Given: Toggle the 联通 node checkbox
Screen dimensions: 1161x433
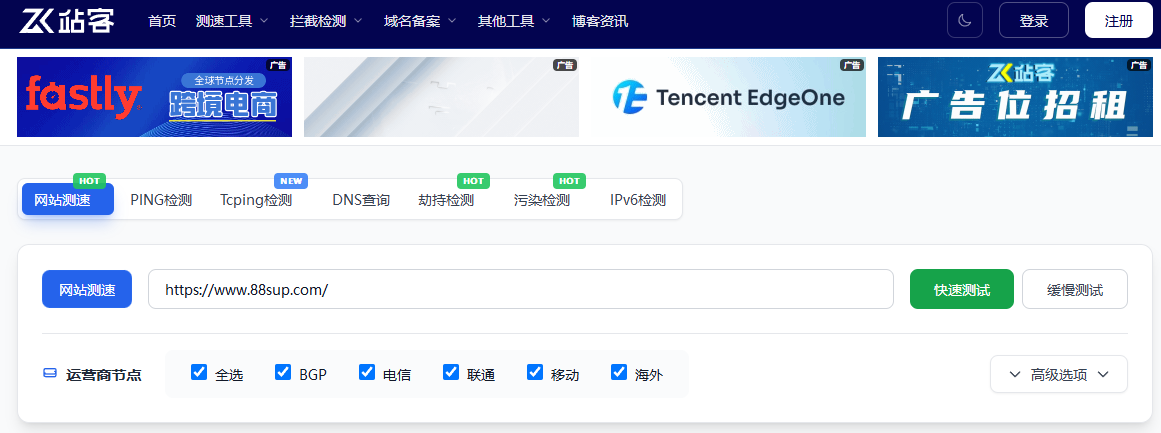Looking at the screenshot, I should point(451,373).
